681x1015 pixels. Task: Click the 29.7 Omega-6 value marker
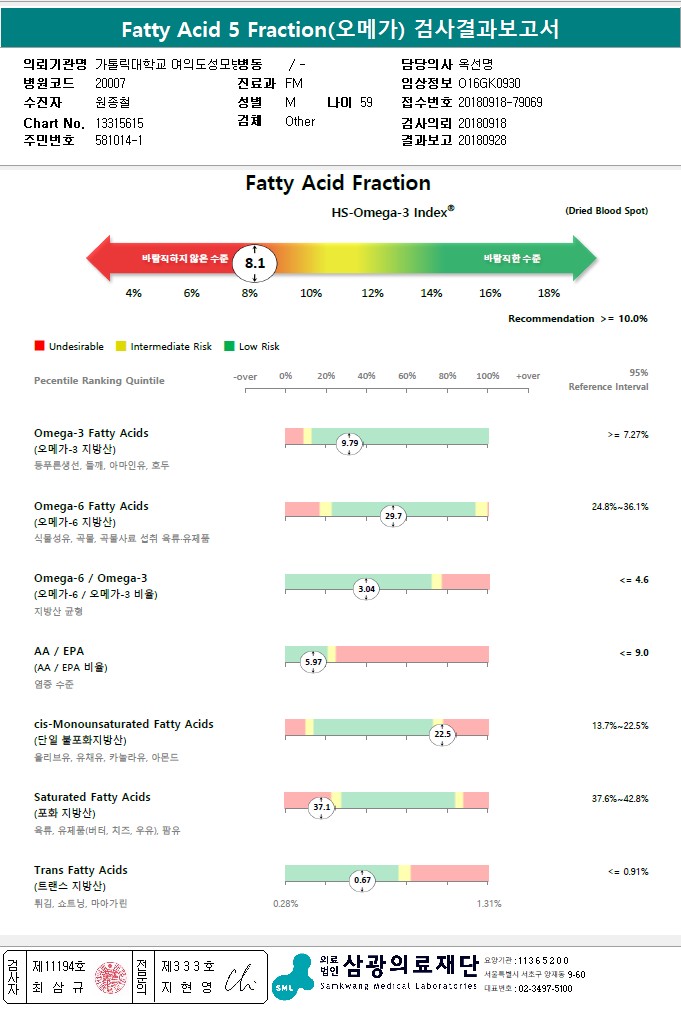(x=393, y=516)
